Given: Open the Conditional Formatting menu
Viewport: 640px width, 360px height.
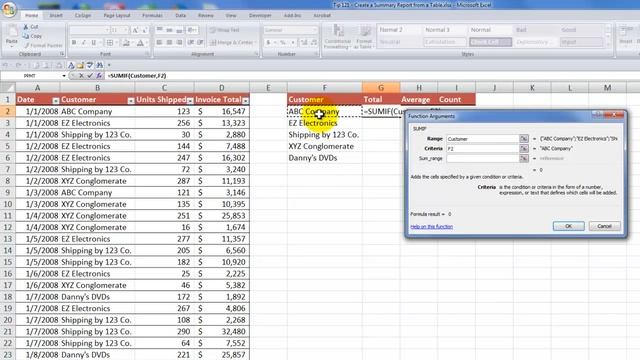Looking at the screenshot, I should click(x=338, y=36).
